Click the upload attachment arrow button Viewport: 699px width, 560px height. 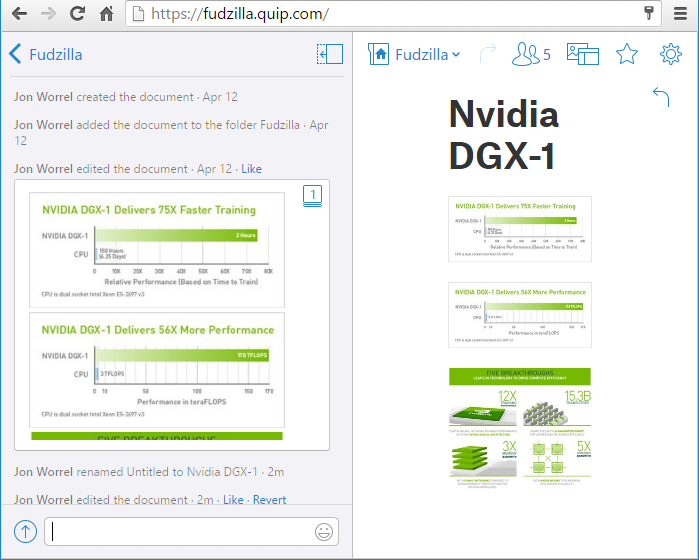click(25, 532)
